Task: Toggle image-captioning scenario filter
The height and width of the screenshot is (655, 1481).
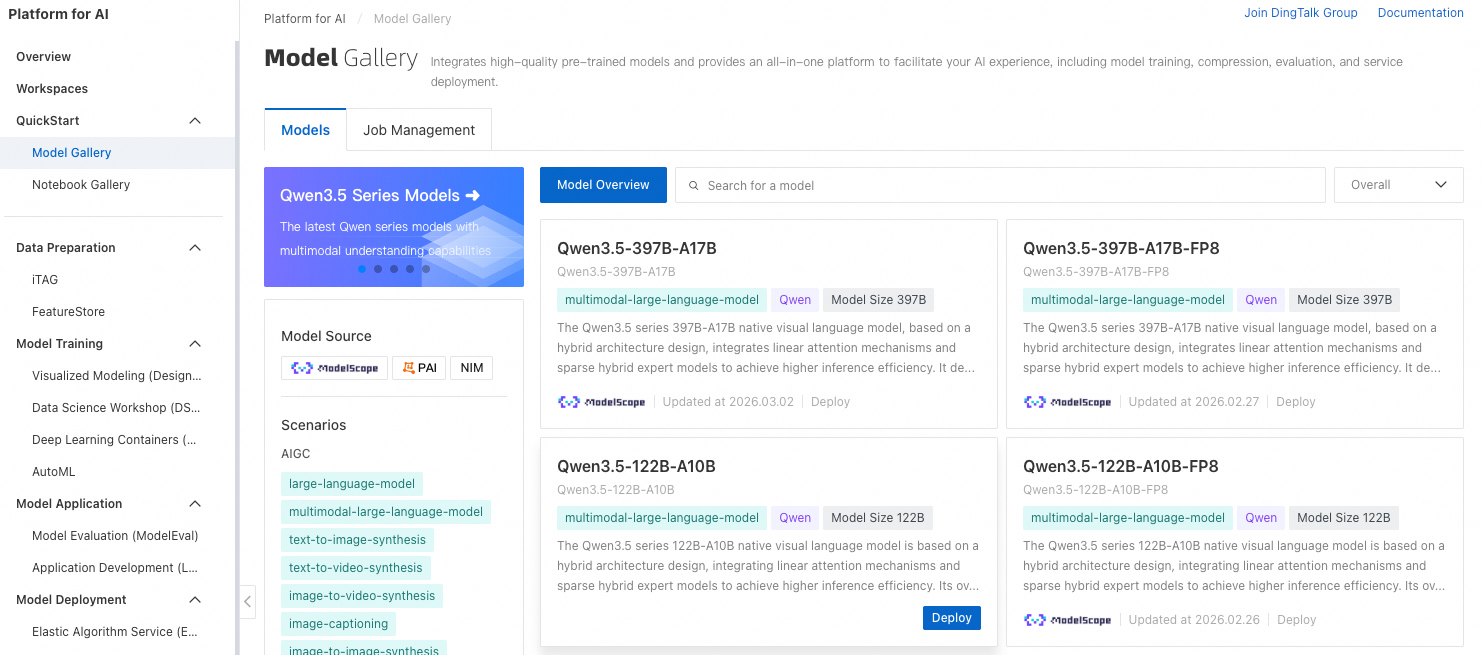Action: (338, 624)
